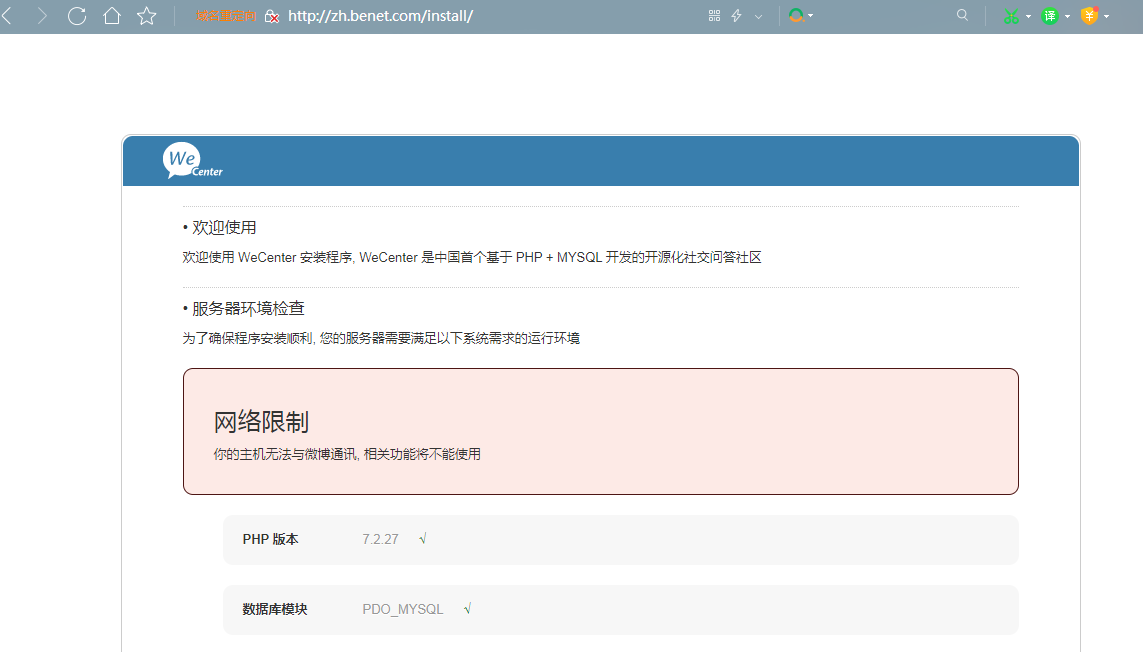Click the check mark beside PDO_MYSQL

[x=467, y=608]
